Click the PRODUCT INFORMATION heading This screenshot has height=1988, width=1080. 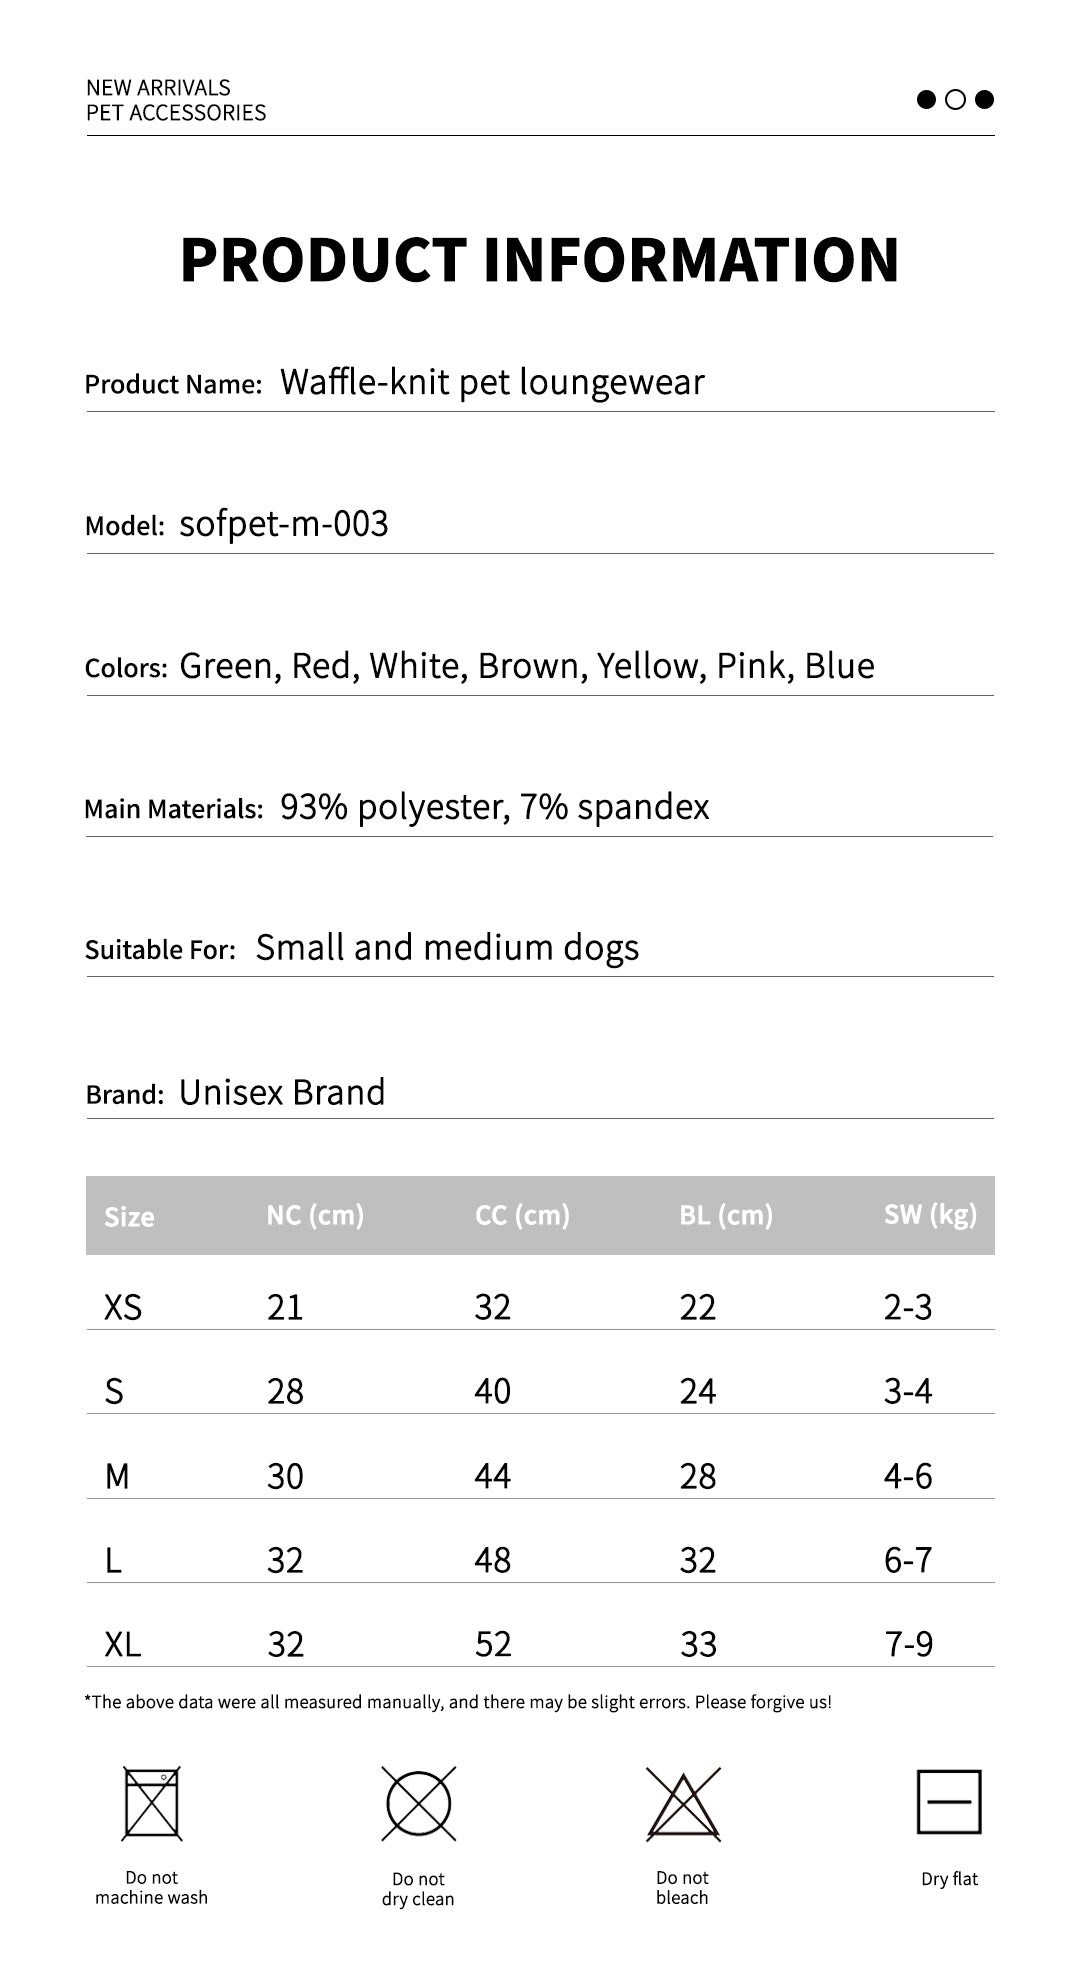[x=540, y=260]
